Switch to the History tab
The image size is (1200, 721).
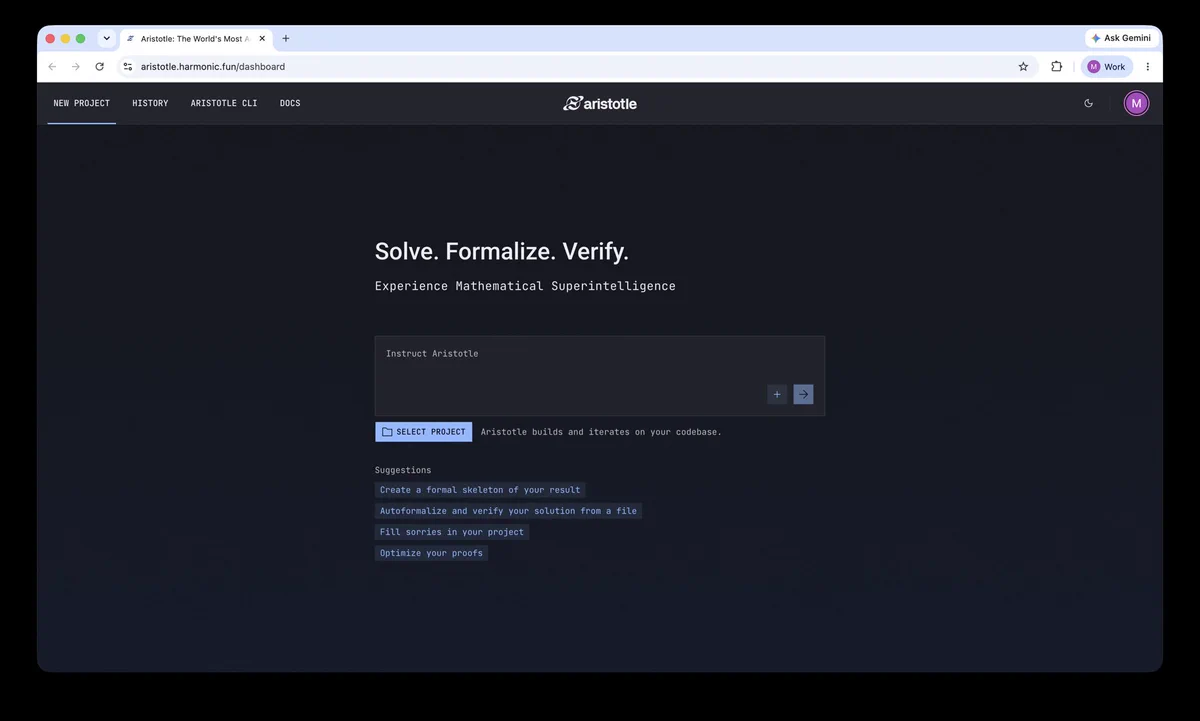click(x=150, y=103)
